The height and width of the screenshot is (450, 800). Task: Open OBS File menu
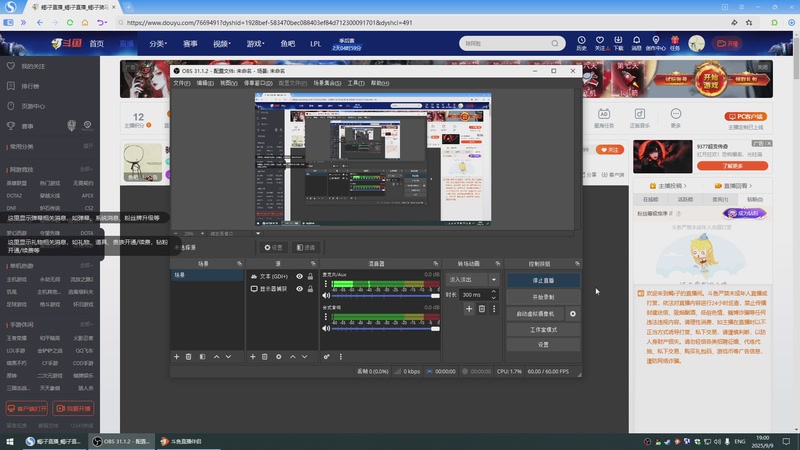(x=182, y=83)
